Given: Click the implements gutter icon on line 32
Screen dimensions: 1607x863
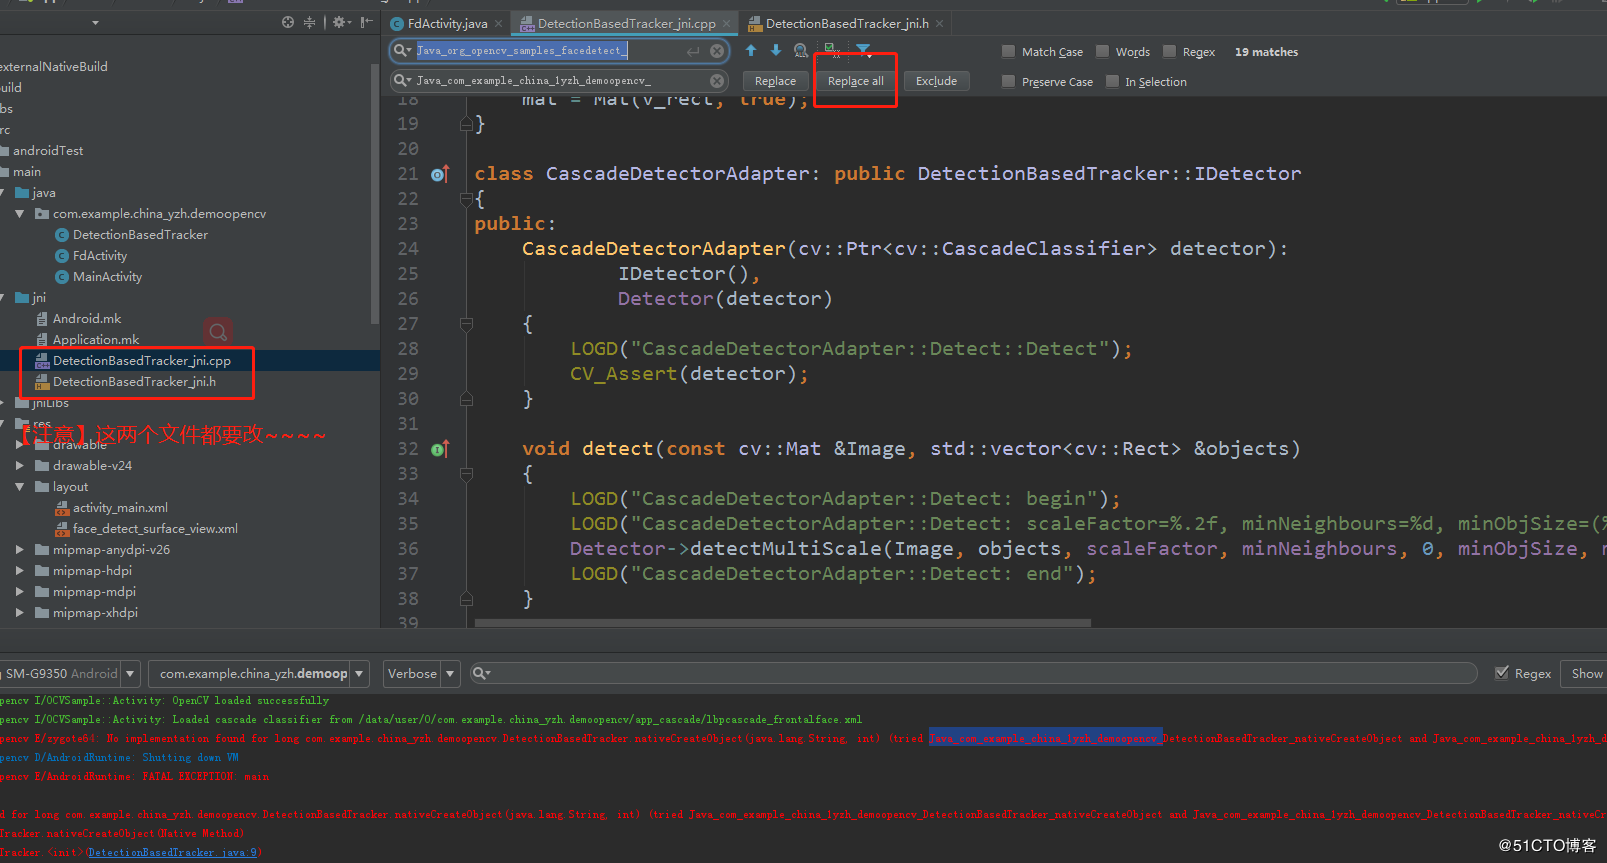Looking at the screenshot, I should point(440,449).
